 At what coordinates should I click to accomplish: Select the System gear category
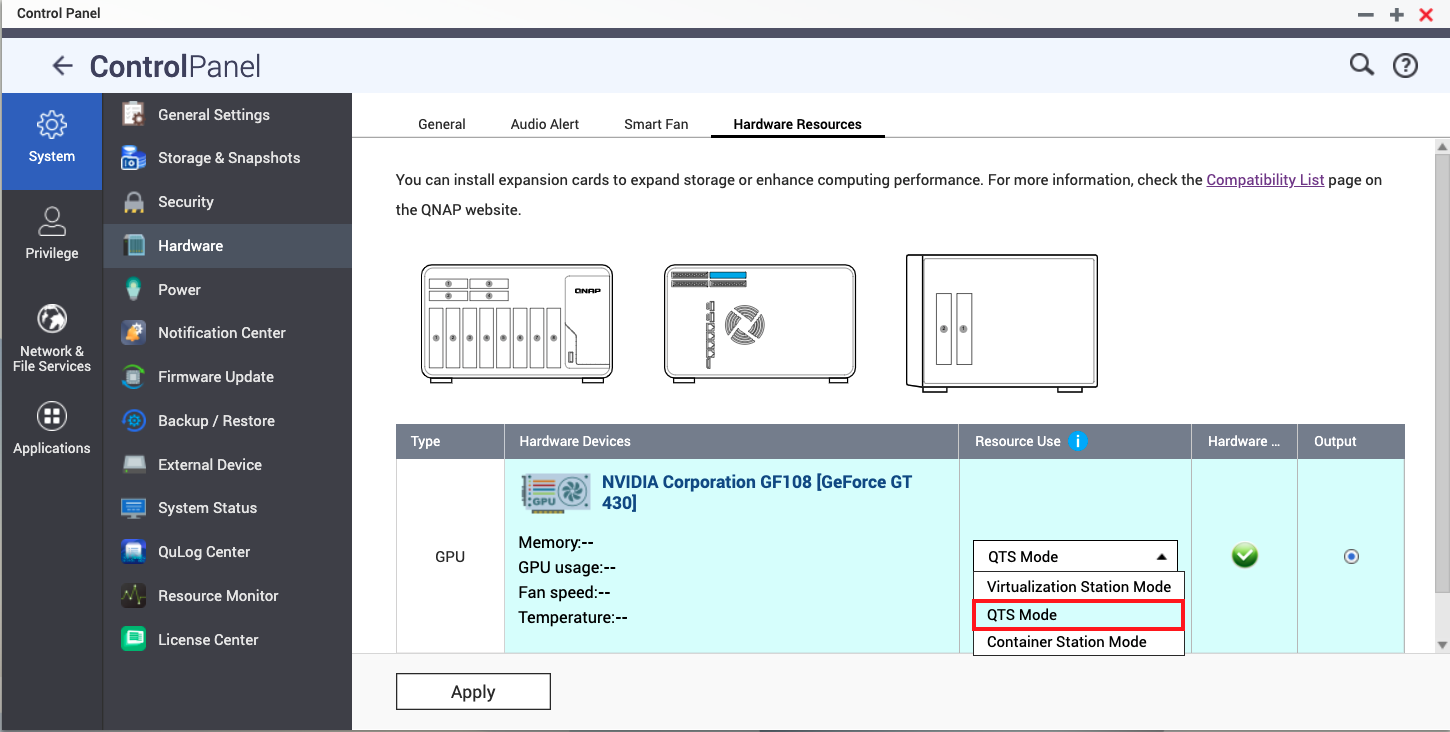click(51, 141)
